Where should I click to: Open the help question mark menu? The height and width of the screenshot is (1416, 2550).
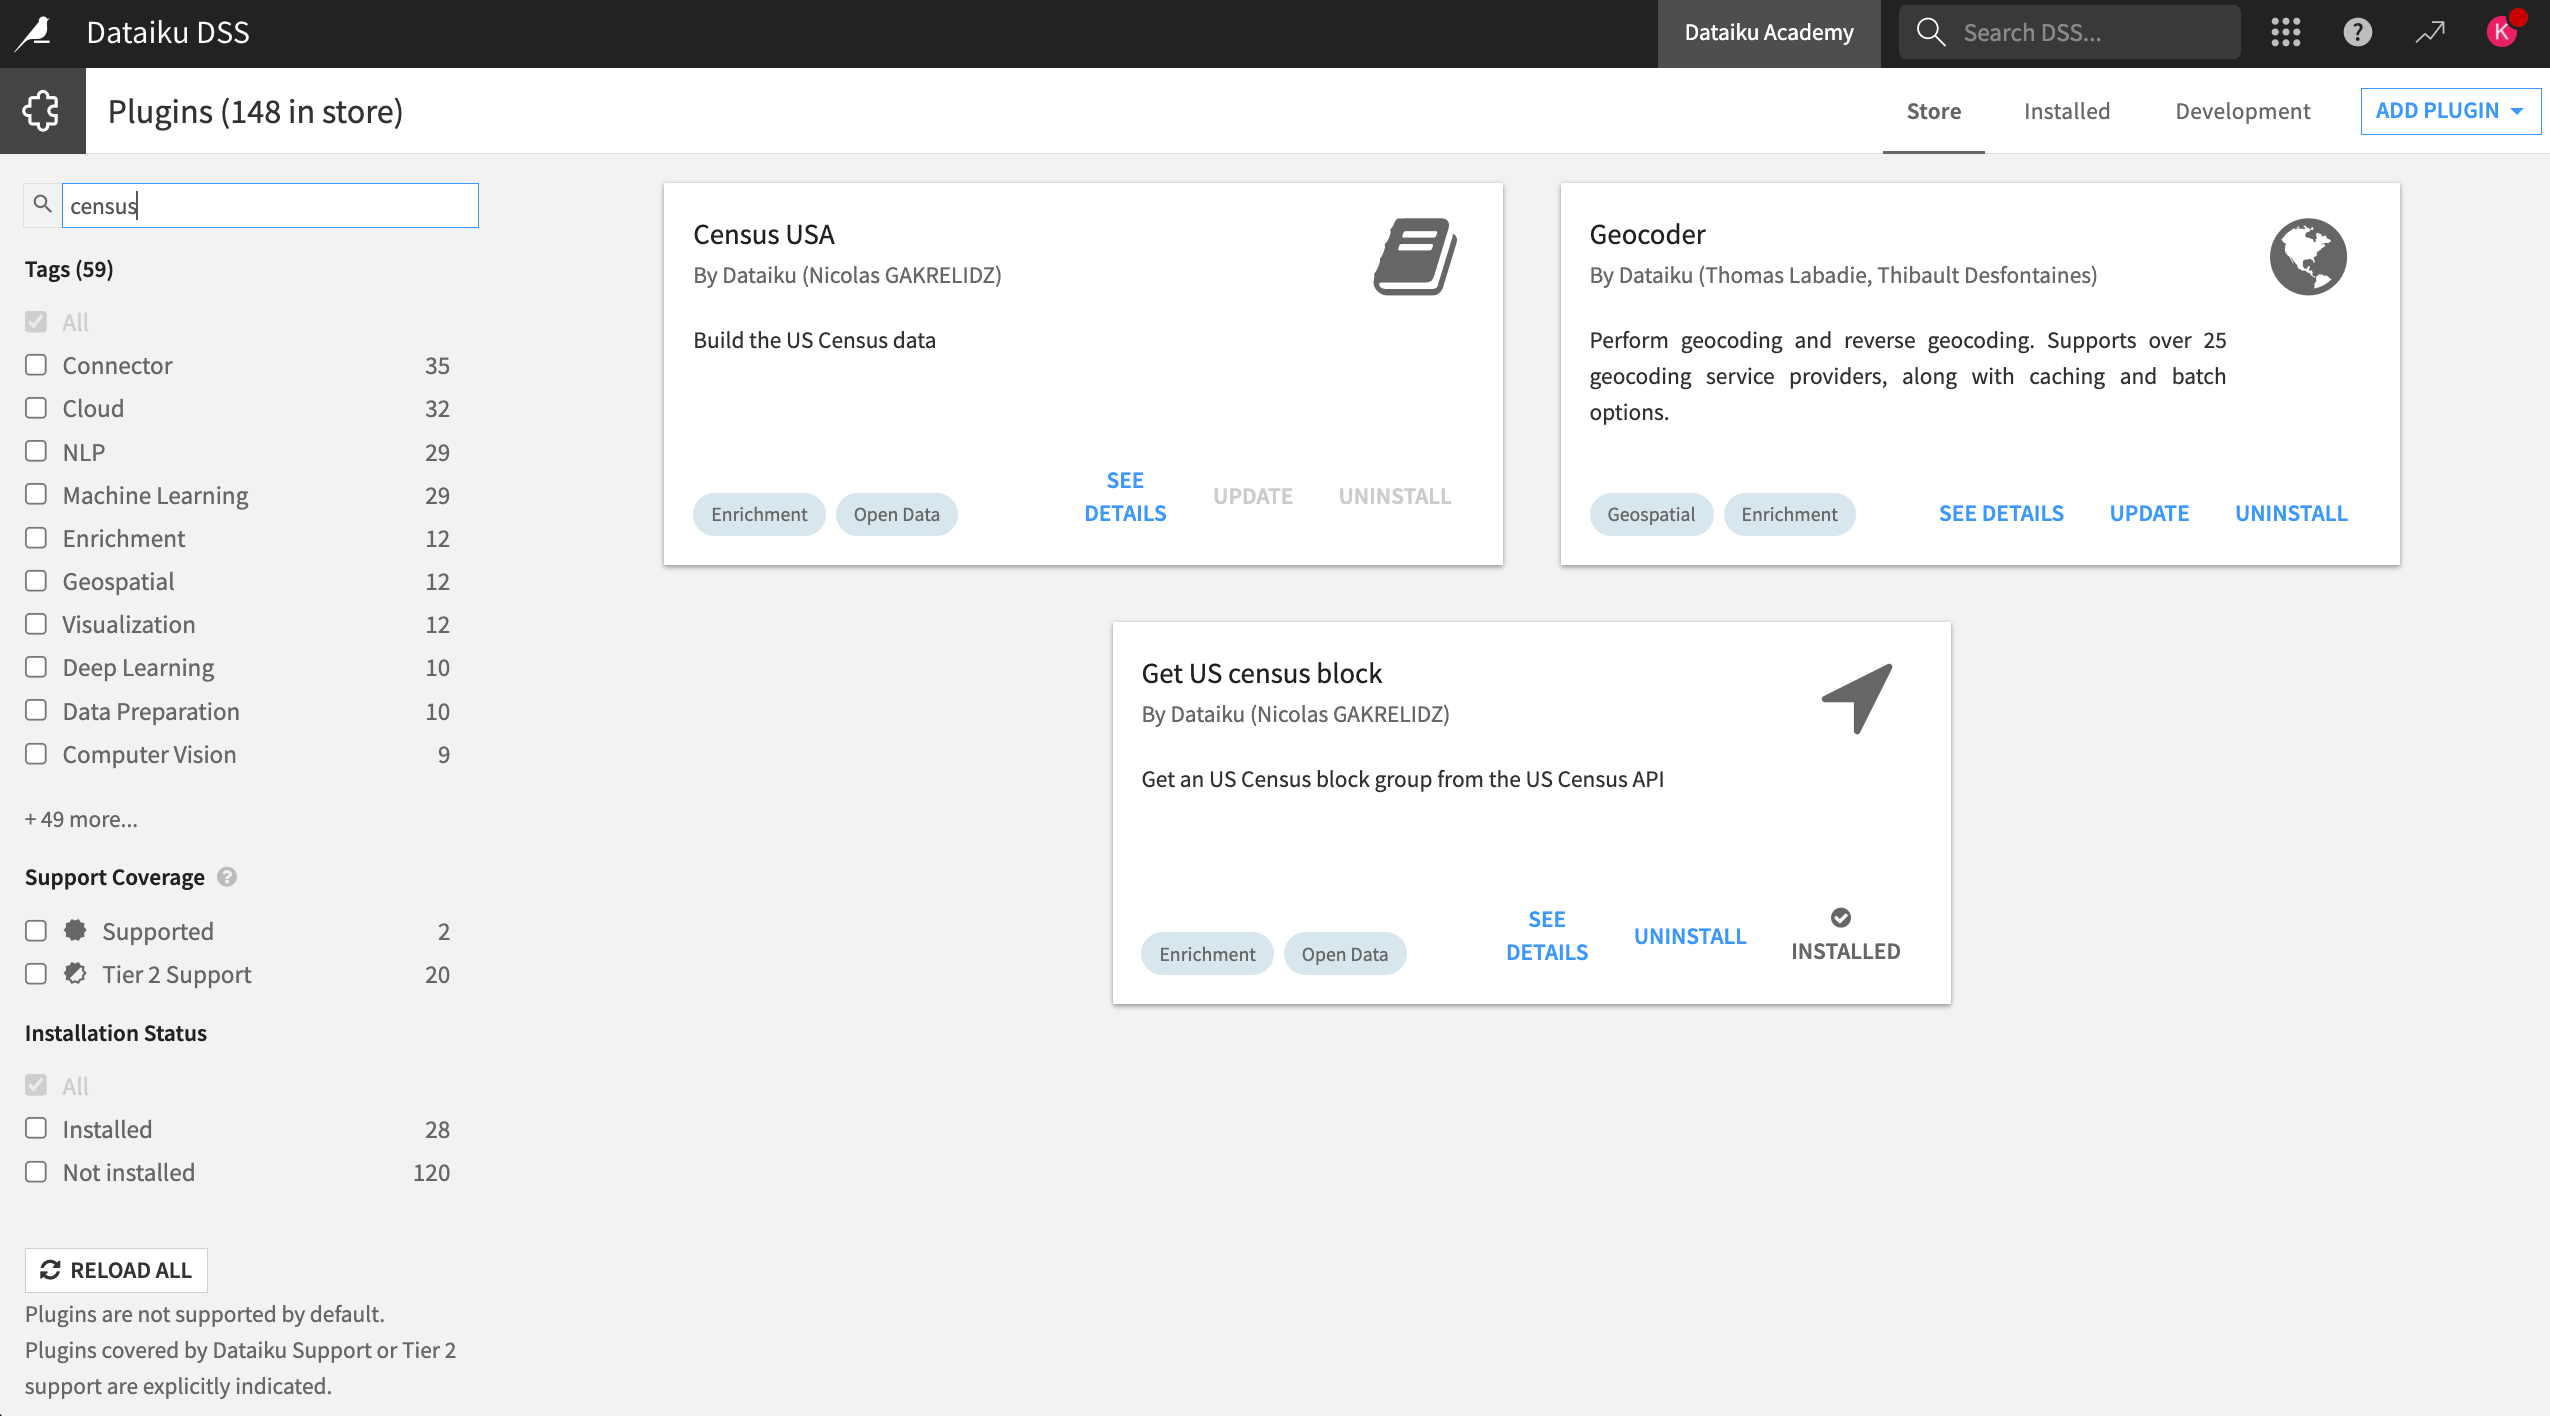click(2357, 33)
